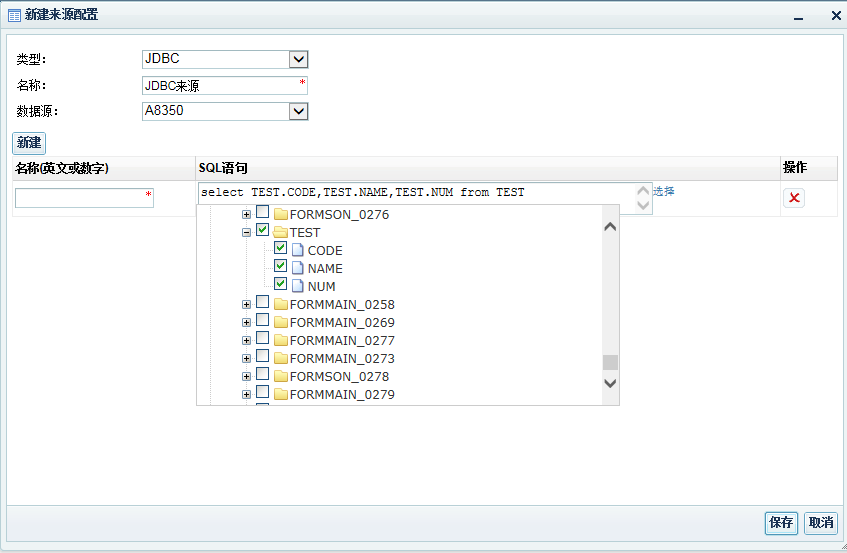
Task: Click the tree scrollbar down arrow
Action: click(610, 383)
